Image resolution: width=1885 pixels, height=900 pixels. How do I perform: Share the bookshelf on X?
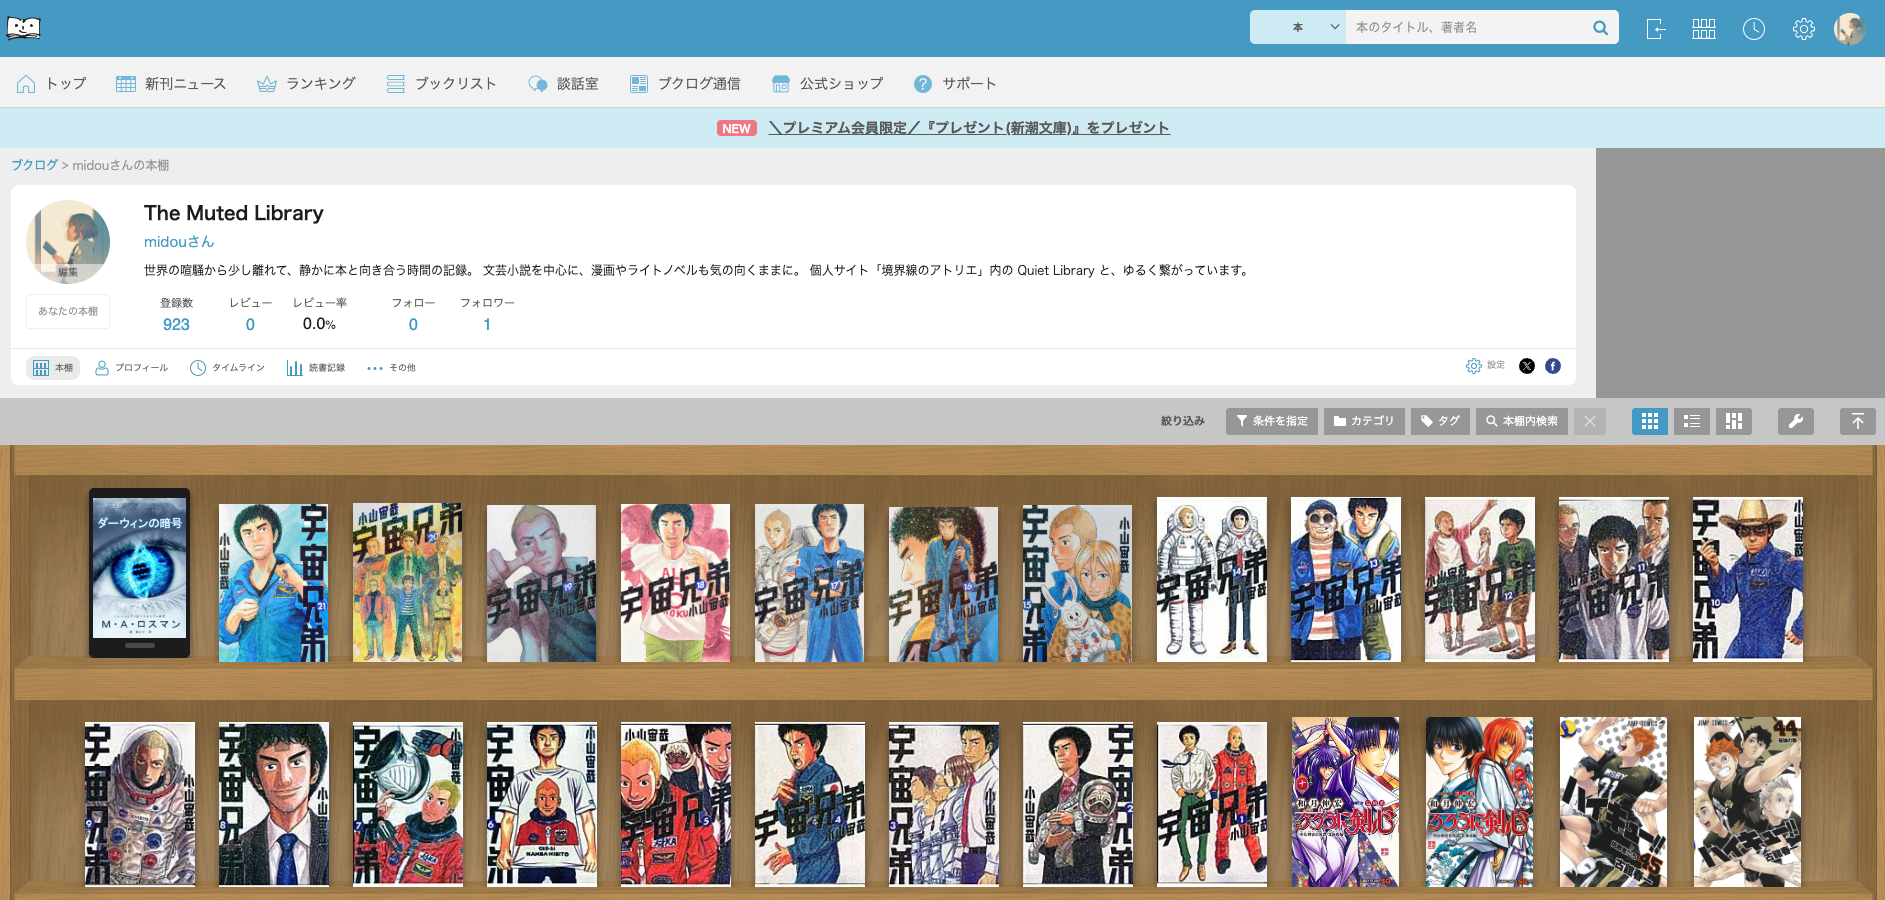1527,366
